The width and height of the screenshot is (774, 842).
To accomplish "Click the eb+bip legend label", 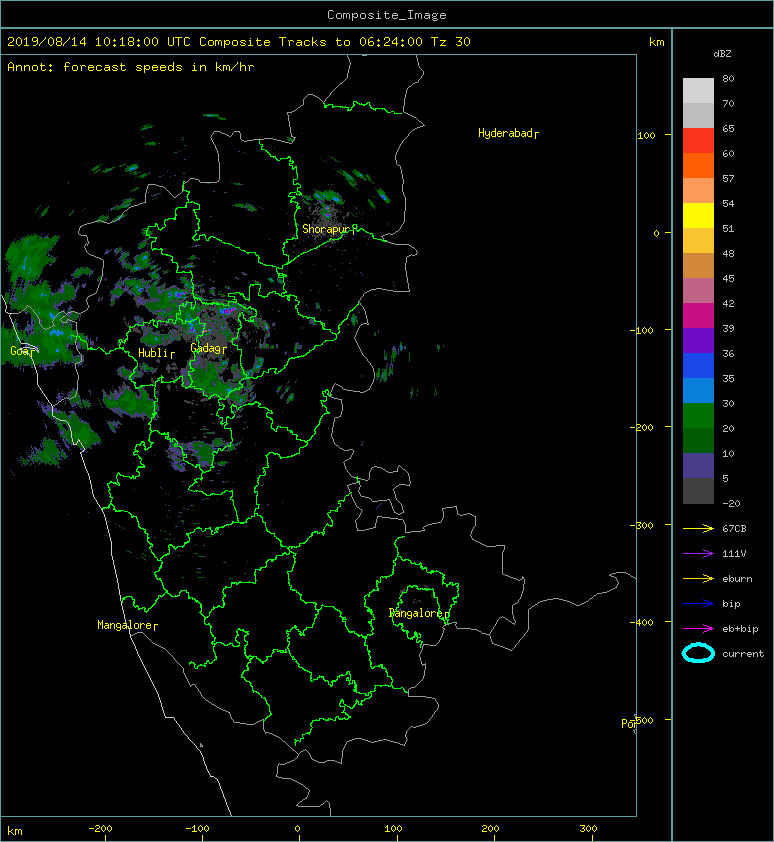I will click(740, 629).
